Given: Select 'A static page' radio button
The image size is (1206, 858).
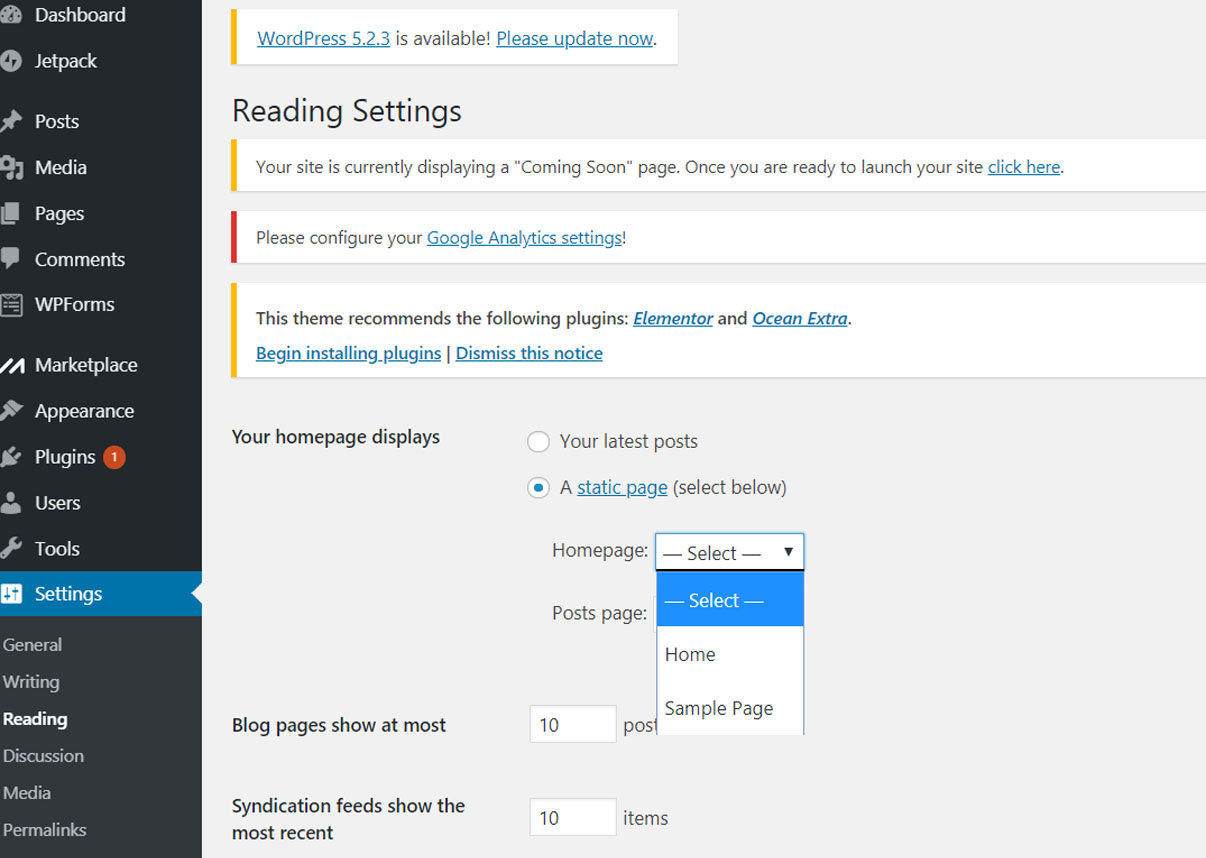Looking at the screenshot, I should [538, 488].
